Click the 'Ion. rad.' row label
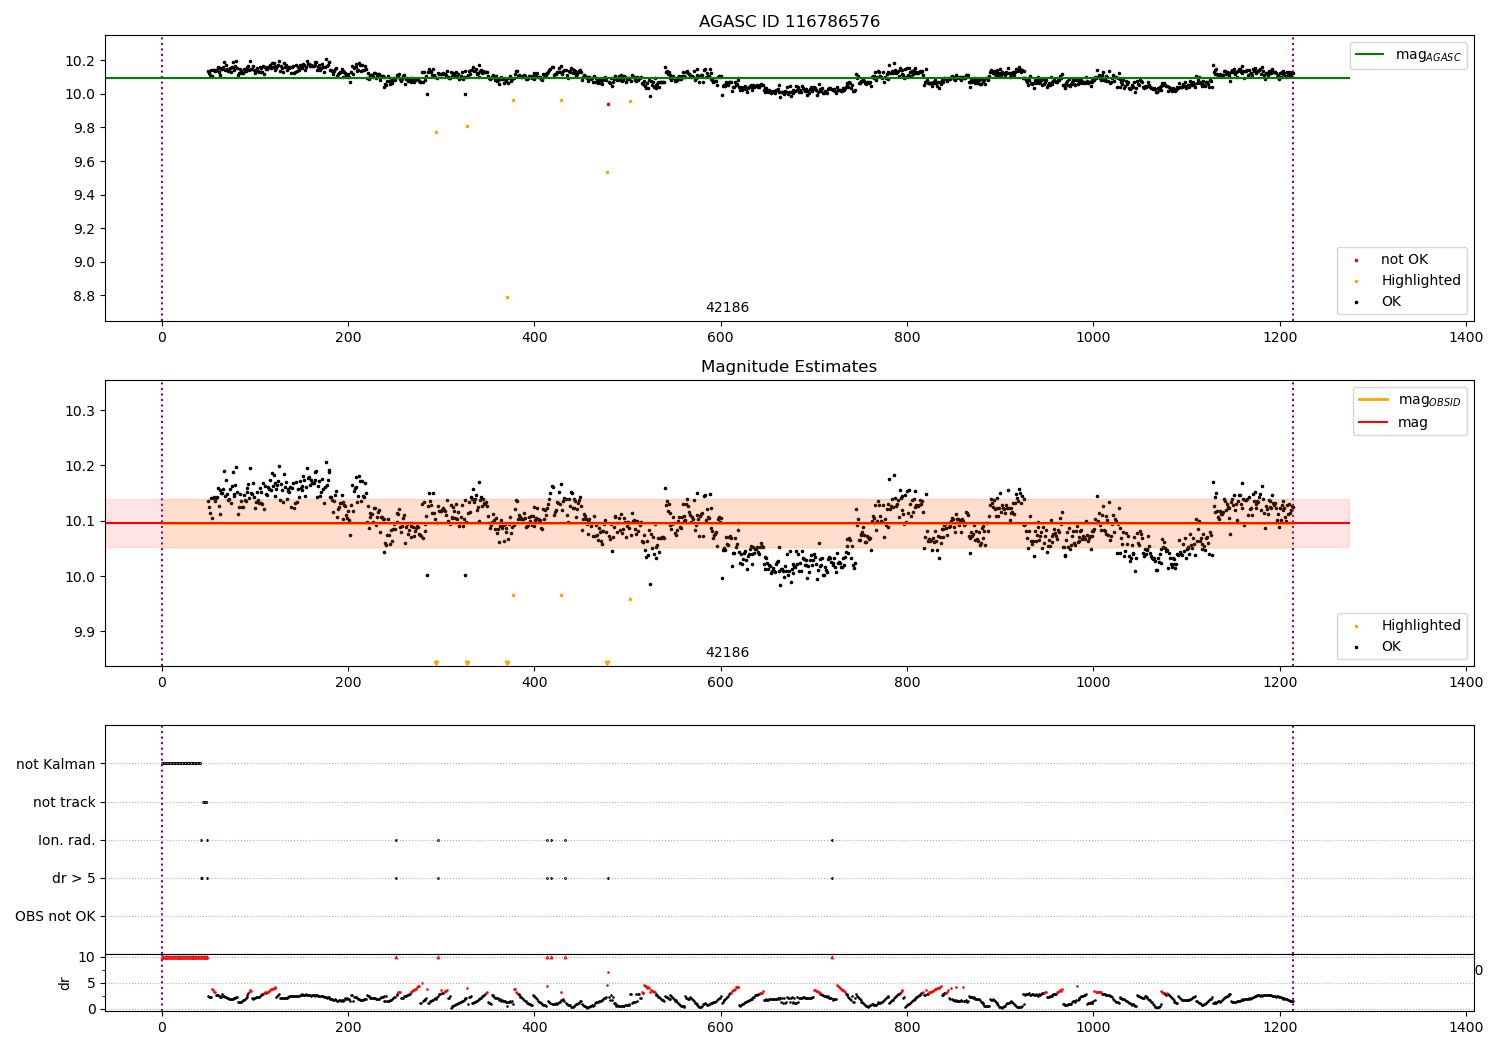The image size is (1500, 1050). pyautogui.click(x=67, y=840)
